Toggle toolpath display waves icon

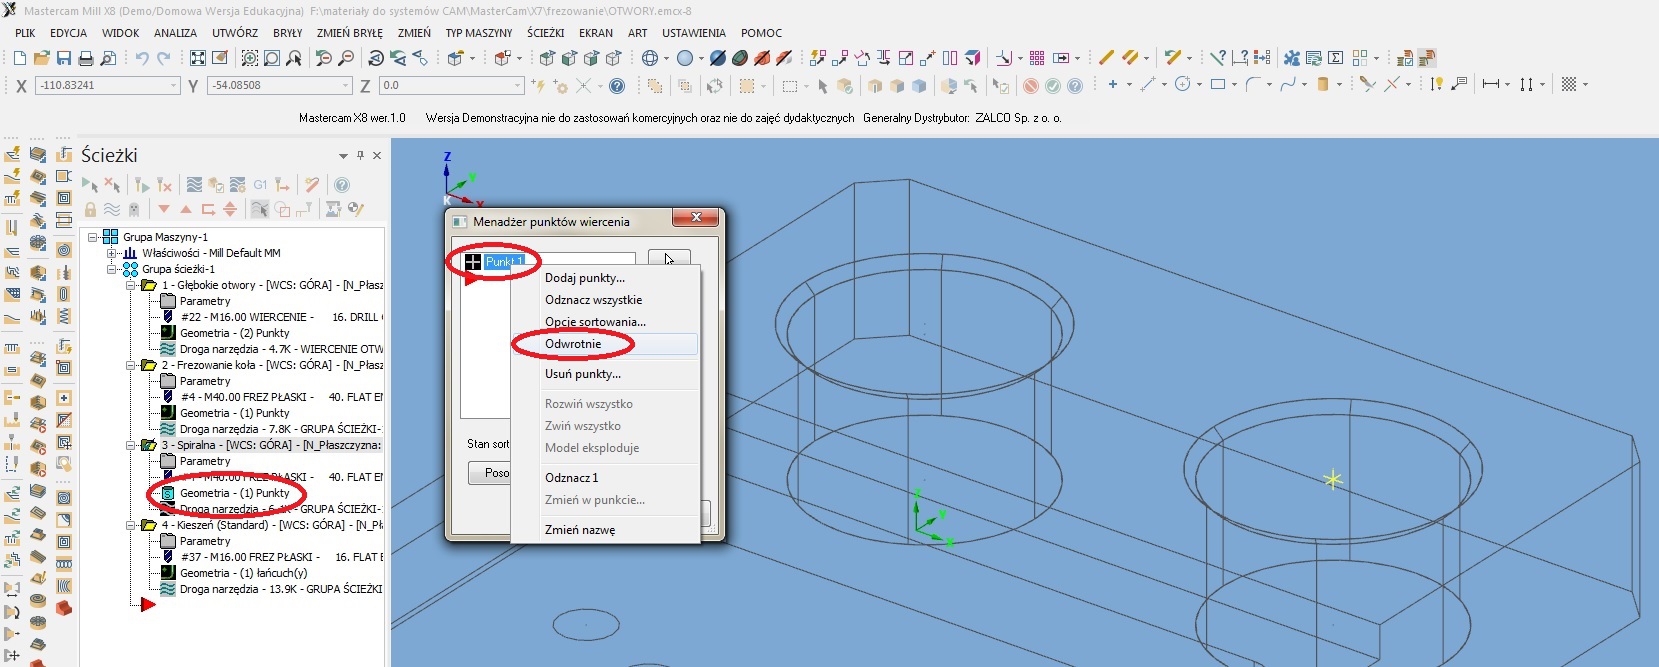112,209
